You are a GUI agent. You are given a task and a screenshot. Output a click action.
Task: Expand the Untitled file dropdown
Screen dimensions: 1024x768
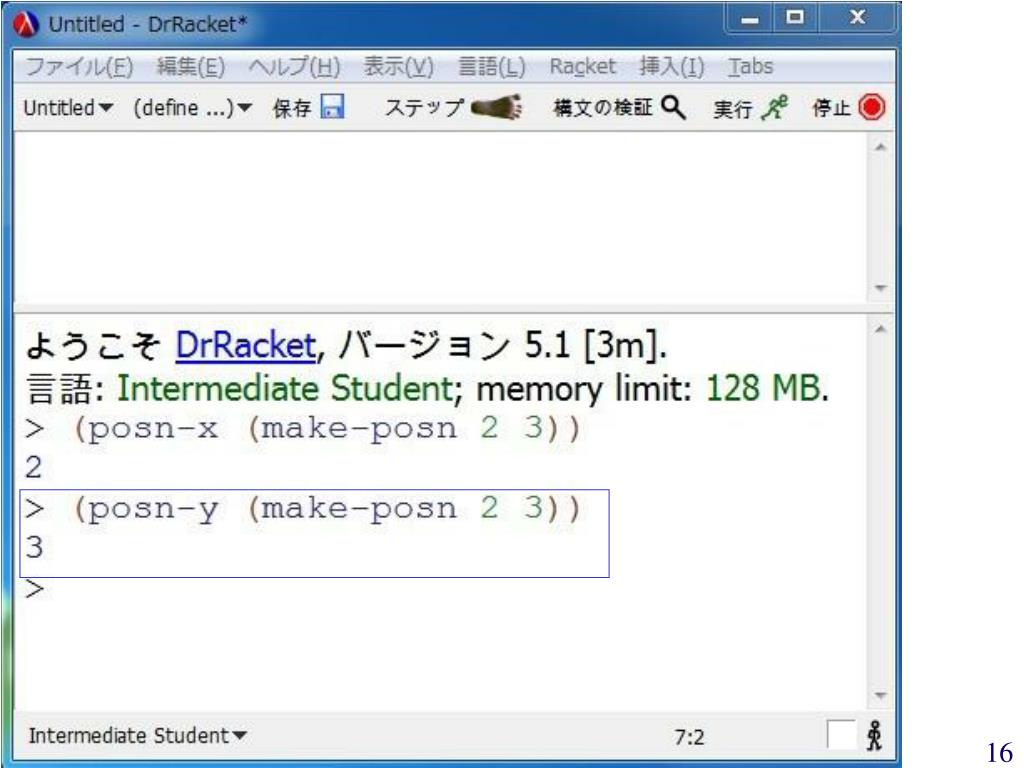coord(69,108)
